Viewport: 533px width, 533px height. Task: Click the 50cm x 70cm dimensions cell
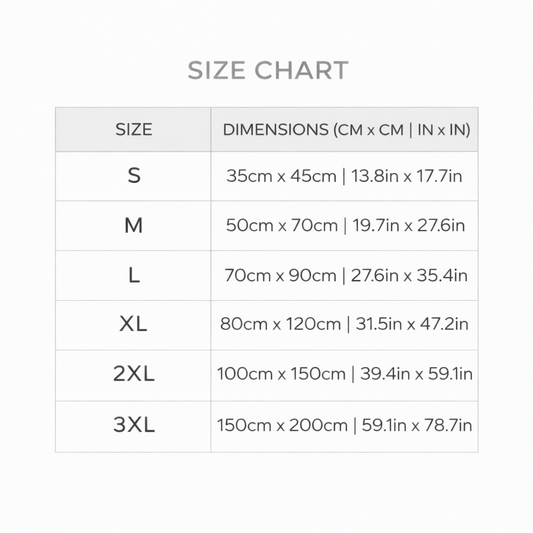345,226
